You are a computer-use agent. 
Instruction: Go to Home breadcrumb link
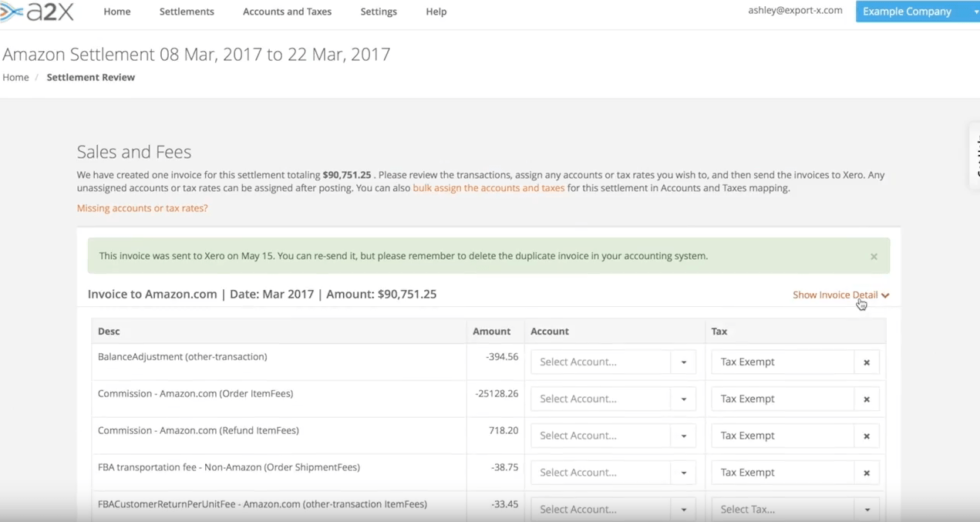[x=16, y=77]
